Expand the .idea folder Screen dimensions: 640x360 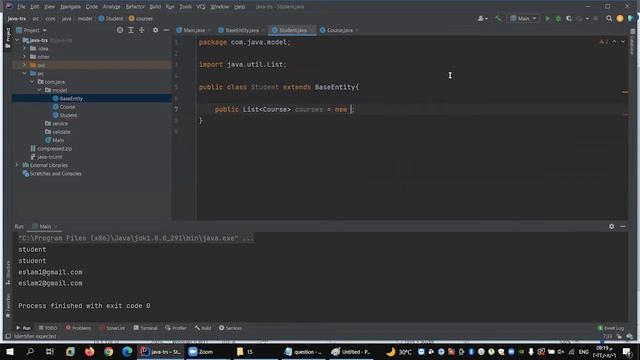(x=24, y=48)
